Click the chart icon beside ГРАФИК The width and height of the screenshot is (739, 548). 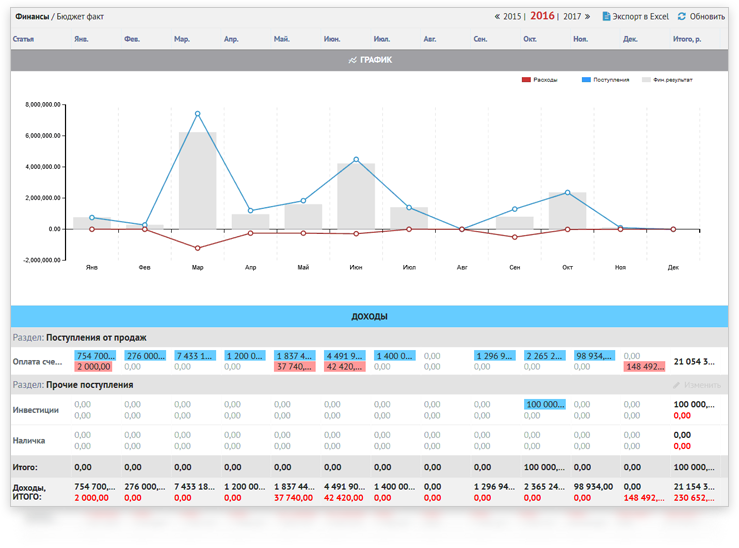pyautogui.click(x=352, y=60)
